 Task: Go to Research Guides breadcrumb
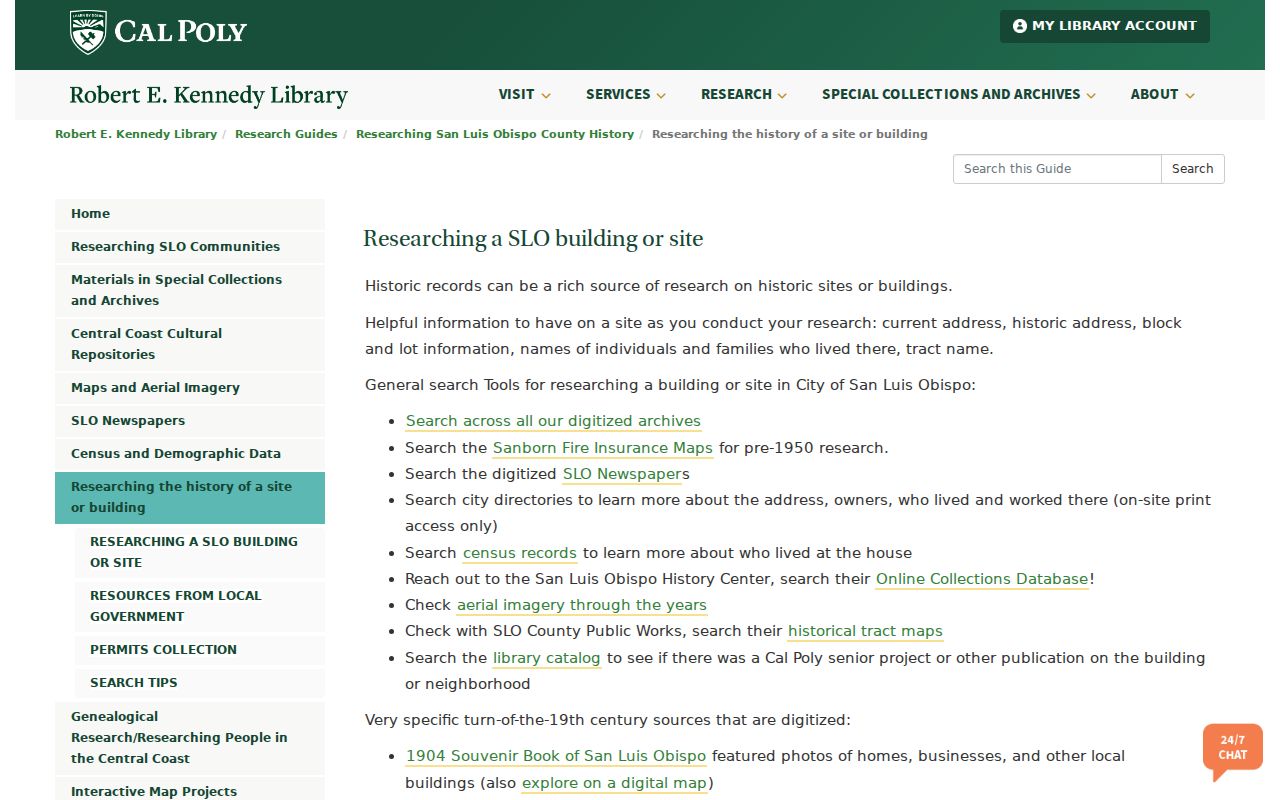pos(286,134)
